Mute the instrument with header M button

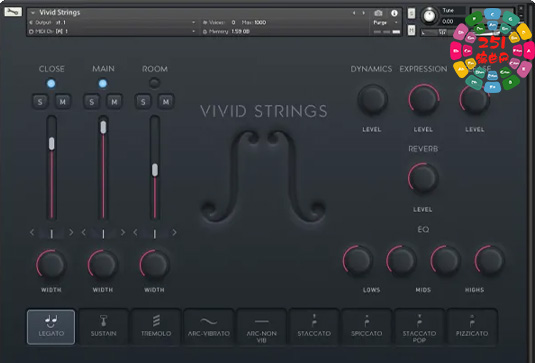click(411, 30)
